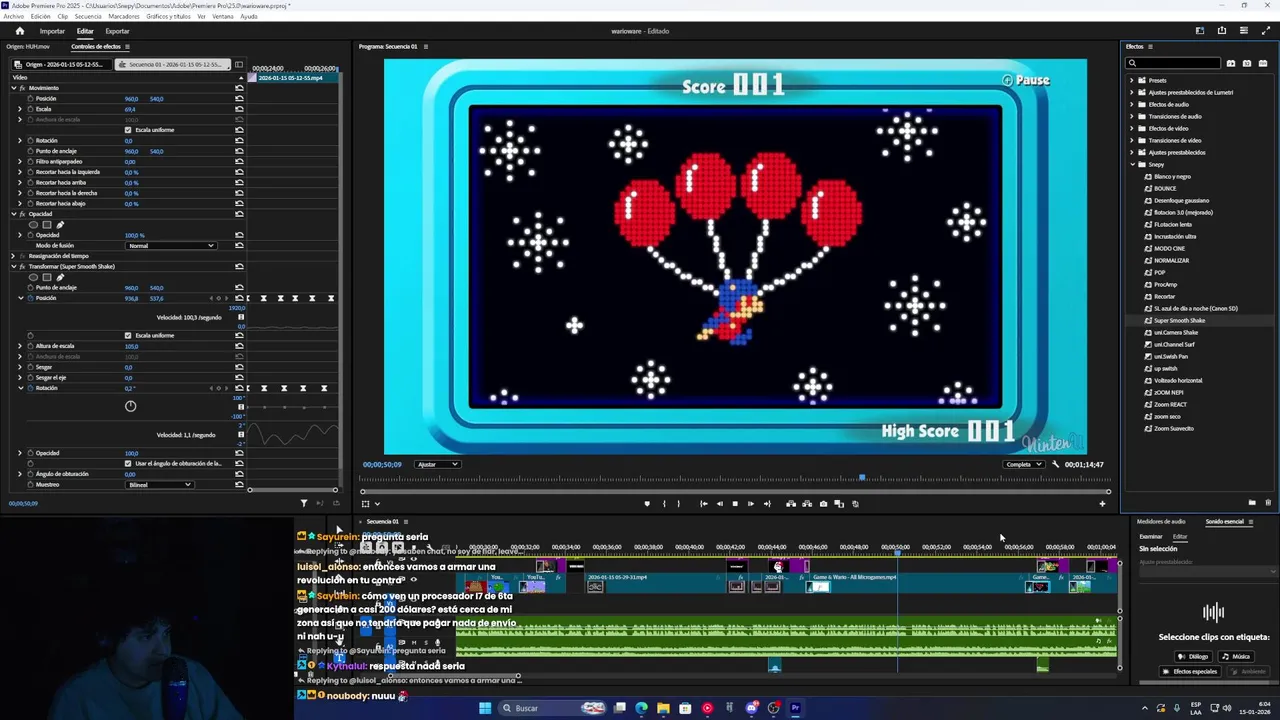Open the Muestreo Bilineal dropdown
The image size is (1280, 720).
159,485
